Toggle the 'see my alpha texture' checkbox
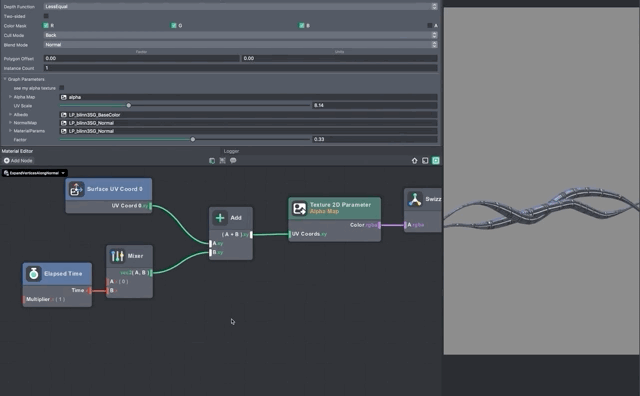 [62, 88]
